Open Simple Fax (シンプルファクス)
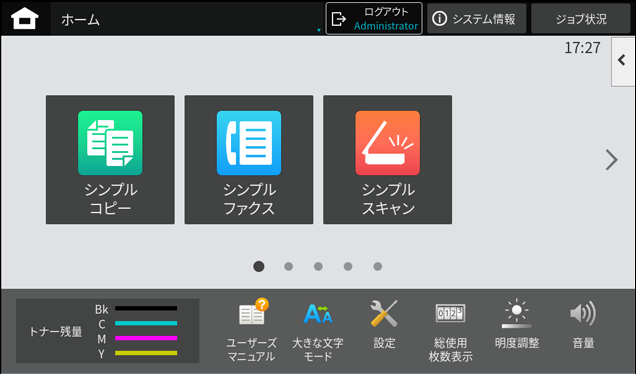Screen dimensions: 636x374 [249, 159]
